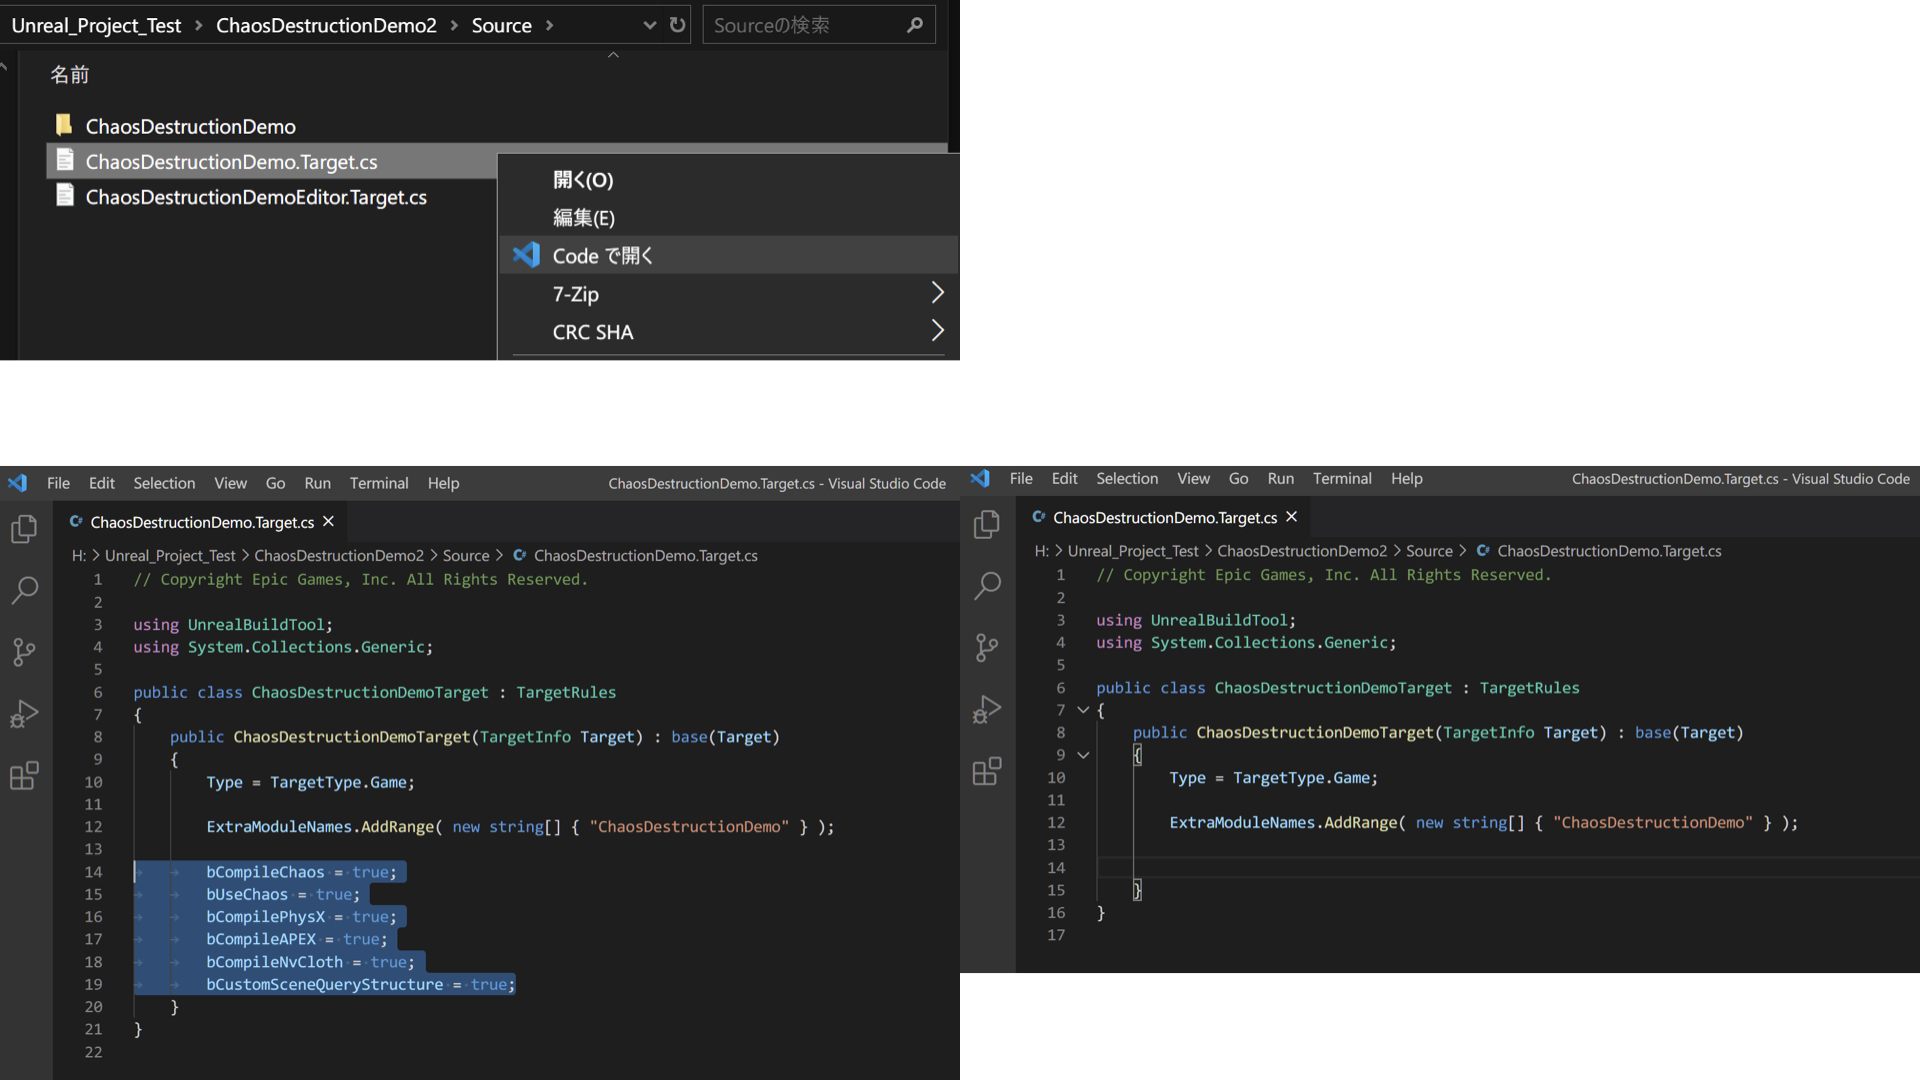The height and width of the screenshot is (1080, 1920).
Task: Open Explorer icon in left VS Code window
Action: 24,528
